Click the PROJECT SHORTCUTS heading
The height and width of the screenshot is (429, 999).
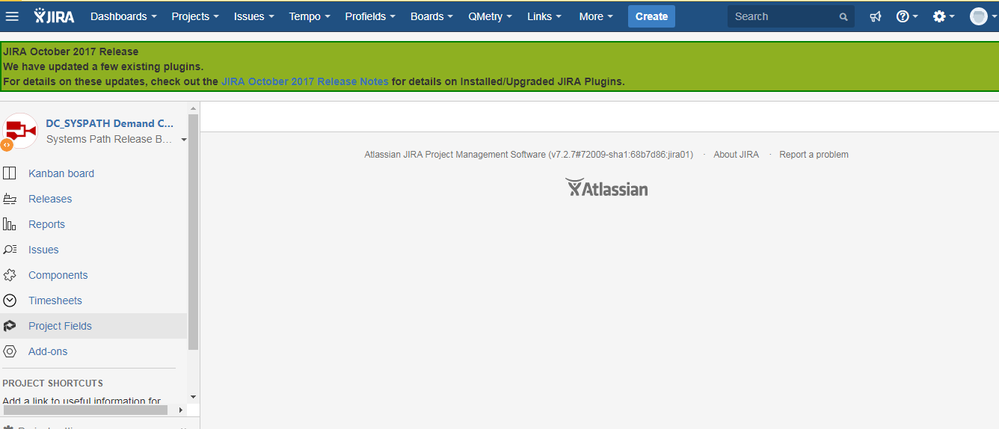point(53,383)
